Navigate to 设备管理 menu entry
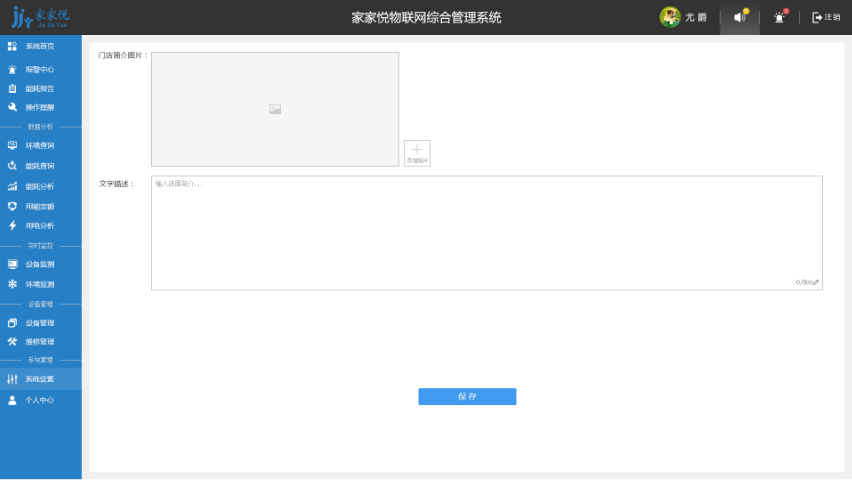 pos(40,323)
